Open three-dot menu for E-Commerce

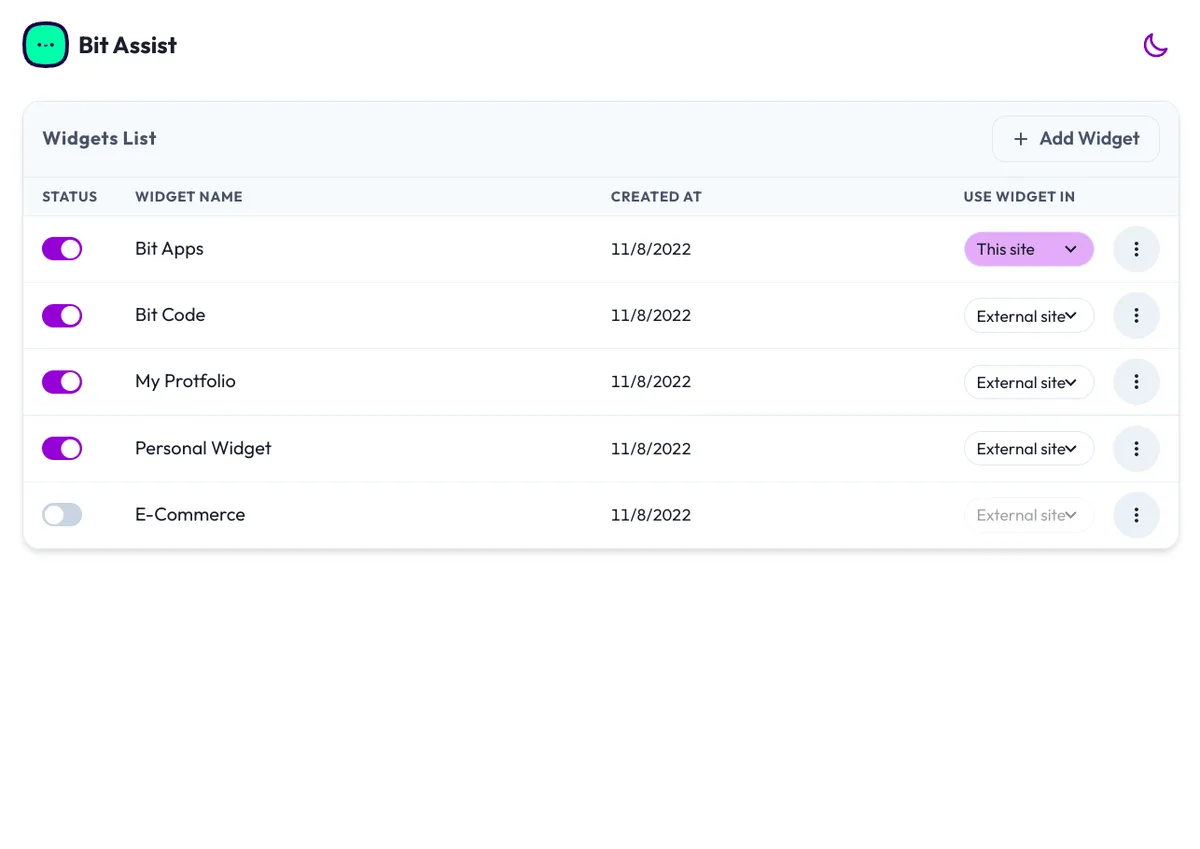1136,515
